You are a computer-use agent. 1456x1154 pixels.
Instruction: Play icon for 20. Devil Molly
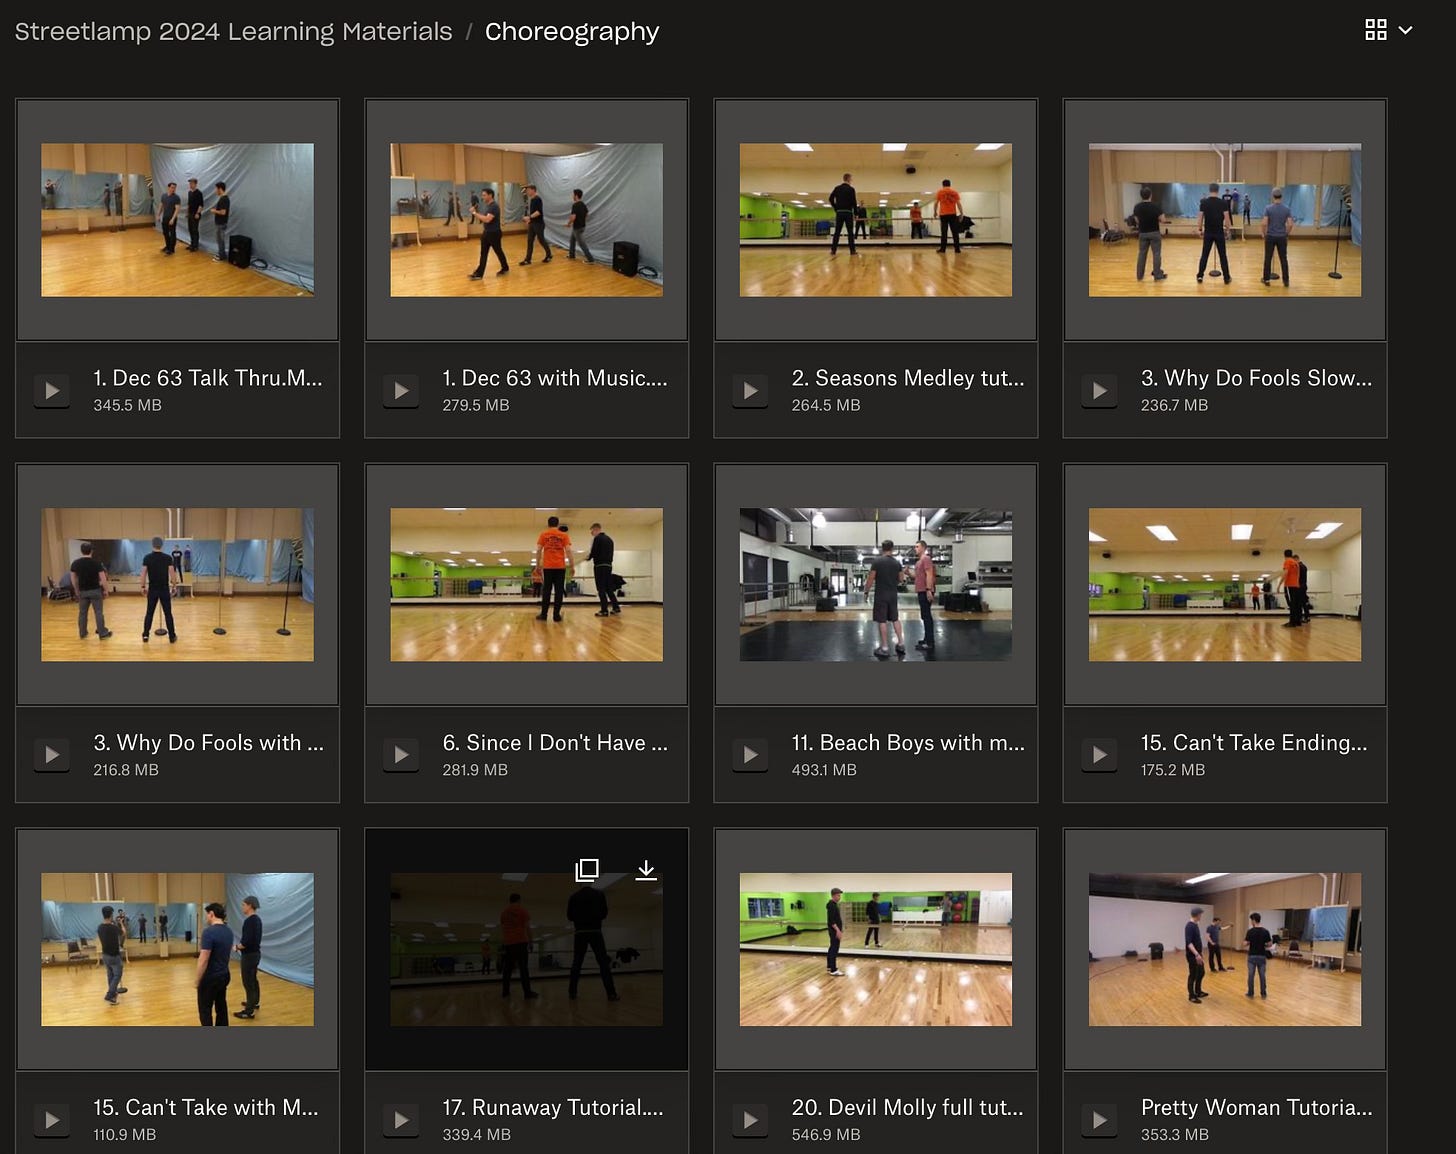pyautogui.click(x=750, y=1120)
